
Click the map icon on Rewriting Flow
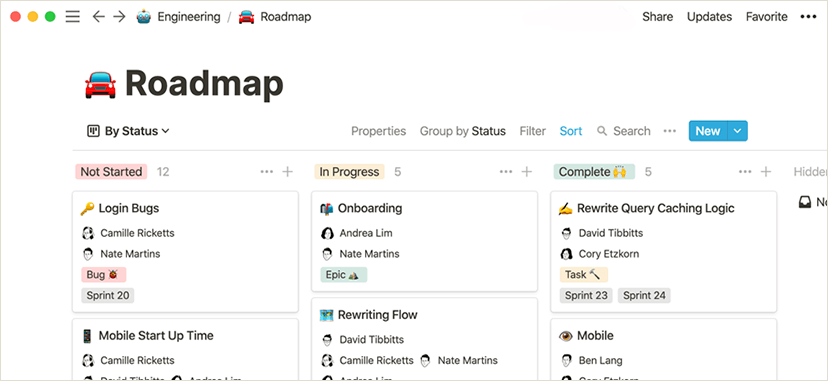327,315
